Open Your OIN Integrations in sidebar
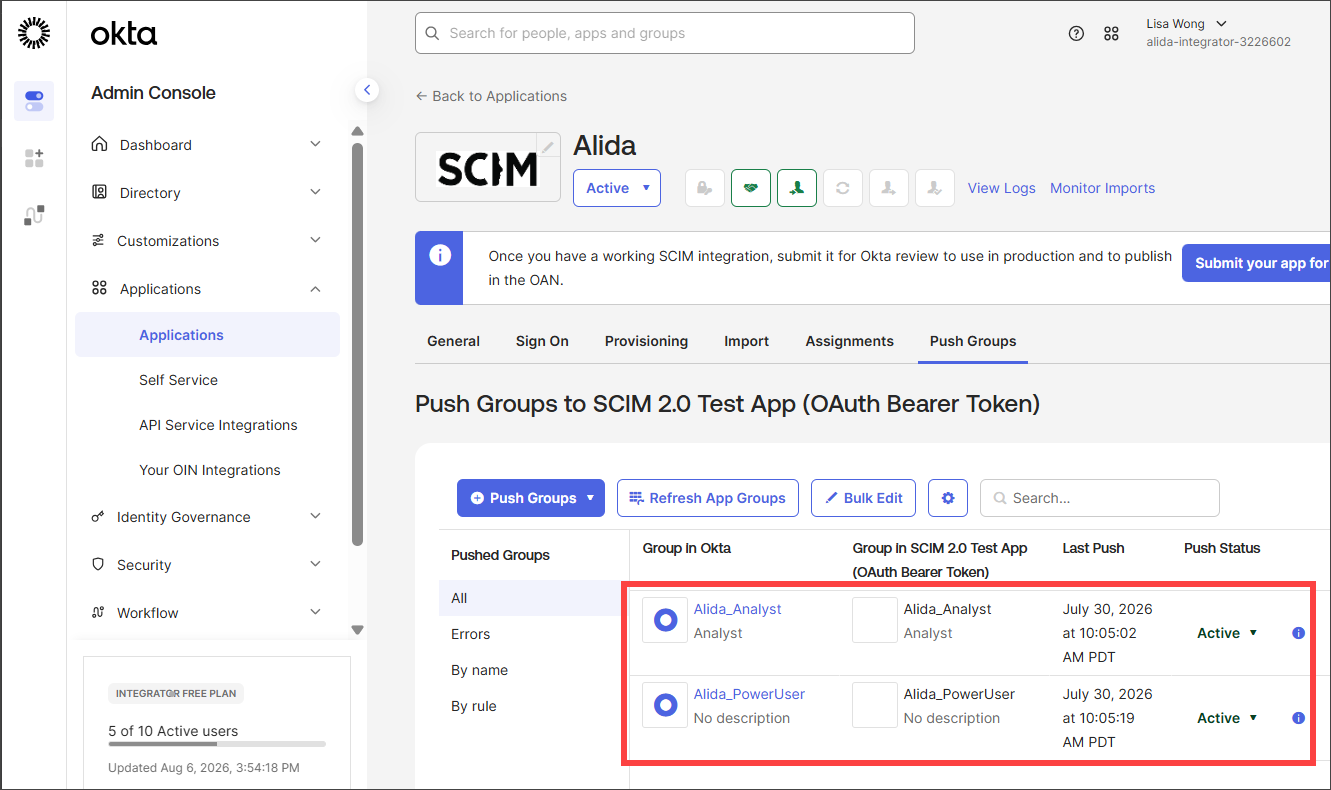1331x790 pixels. pos(208,470)
